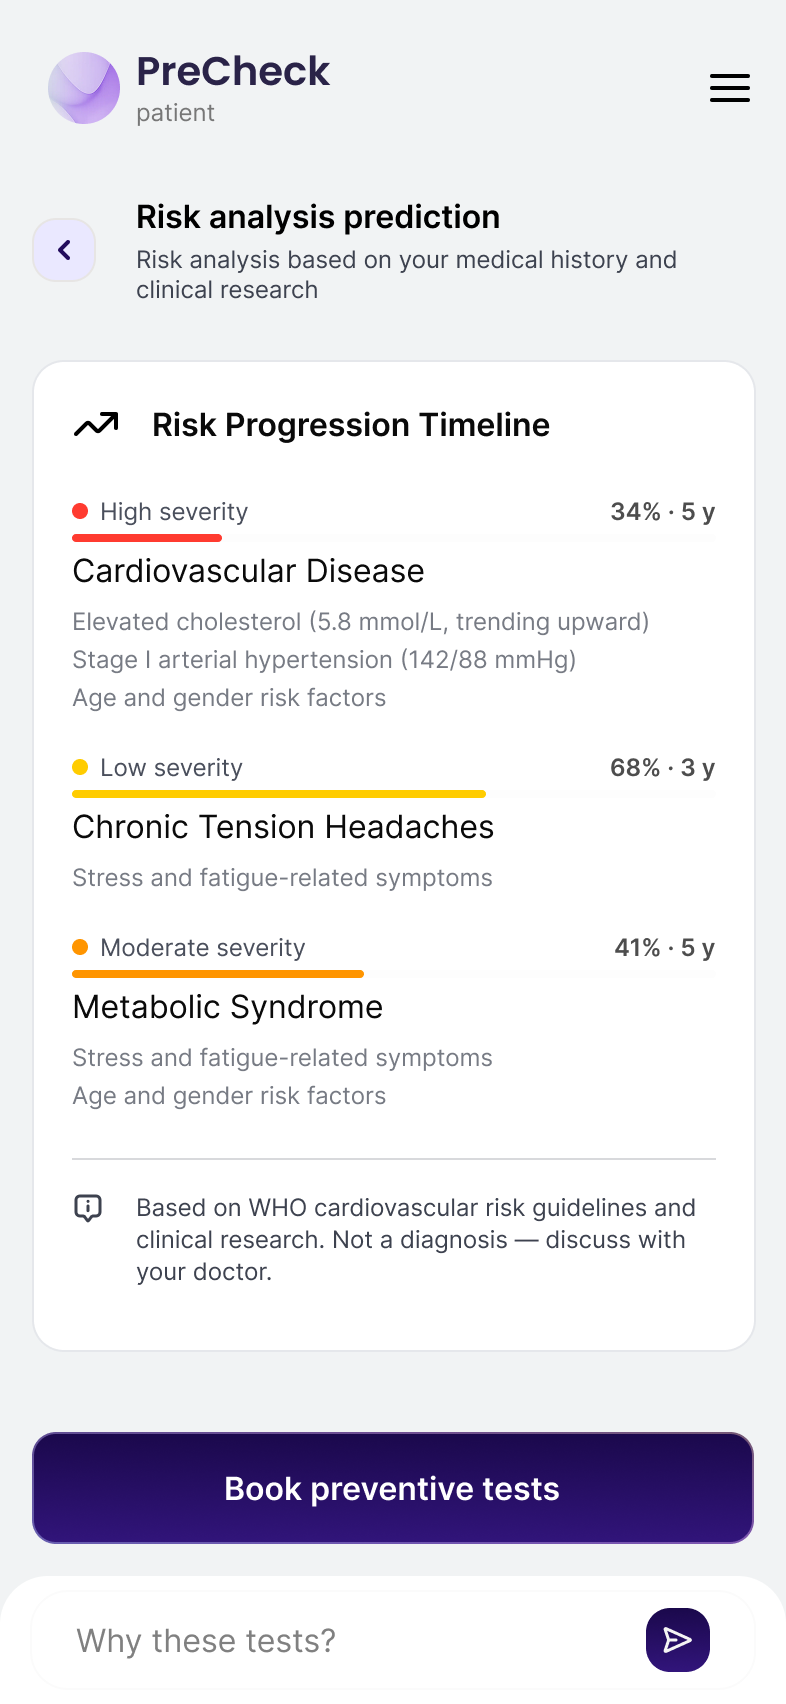Click the PreCheck patient title text
The height and width of the screenshot is (1704, 786).
233,88
